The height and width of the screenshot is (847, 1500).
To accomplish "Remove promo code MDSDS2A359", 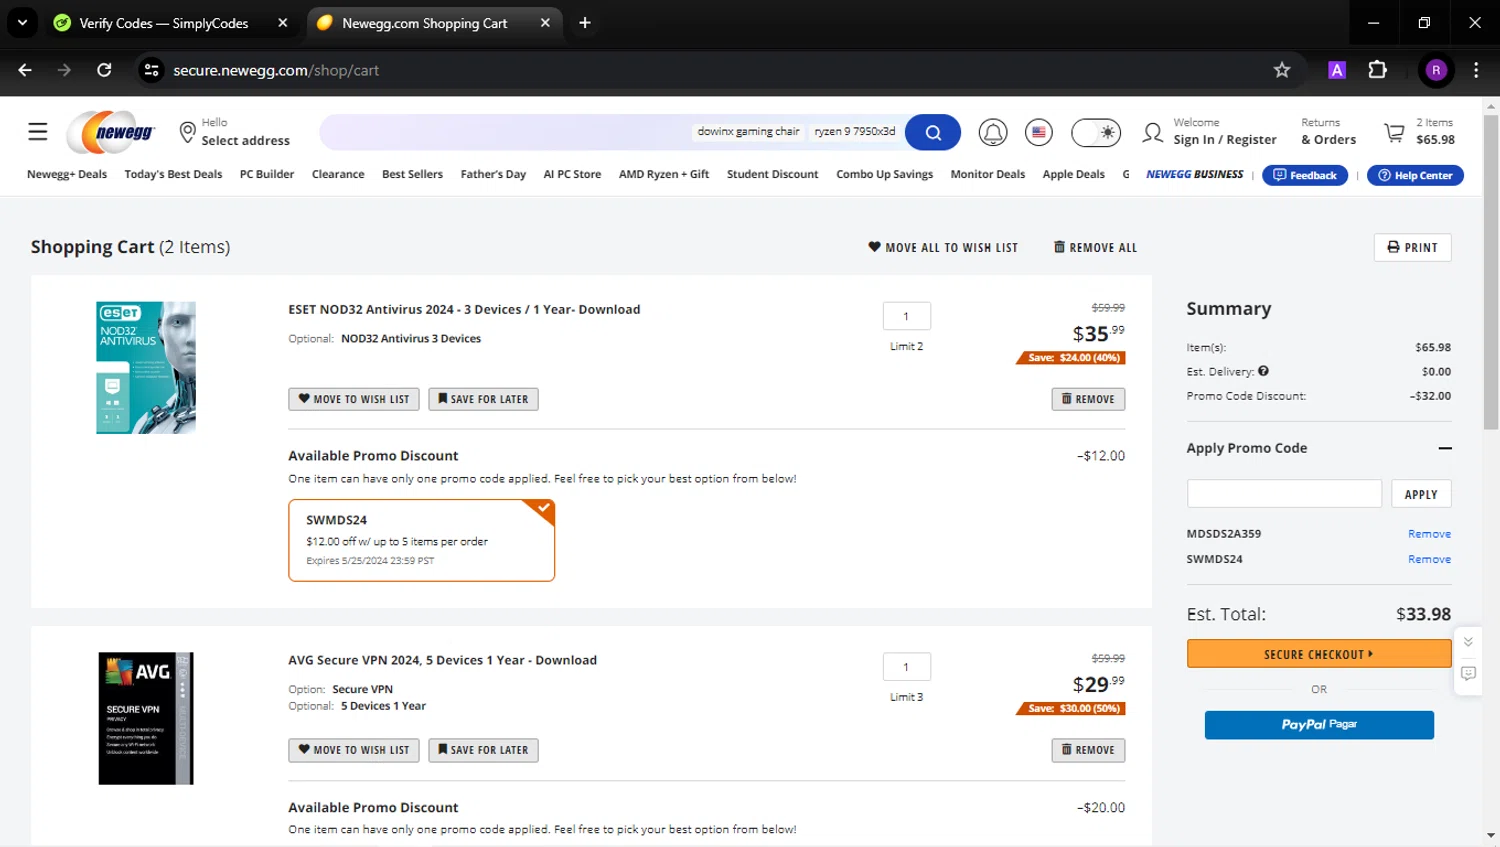I will 1429,534.
